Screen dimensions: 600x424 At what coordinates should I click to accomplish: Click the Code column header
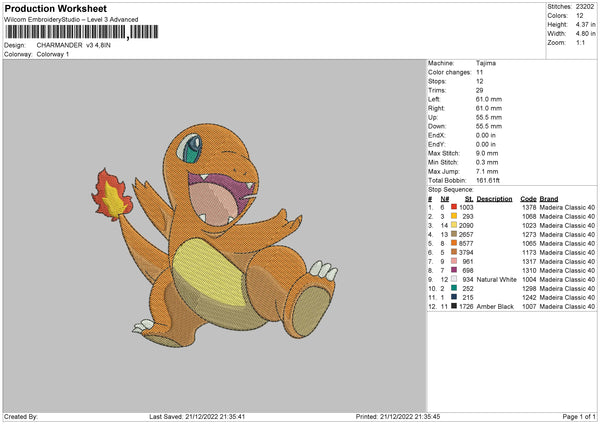(528, 198)
